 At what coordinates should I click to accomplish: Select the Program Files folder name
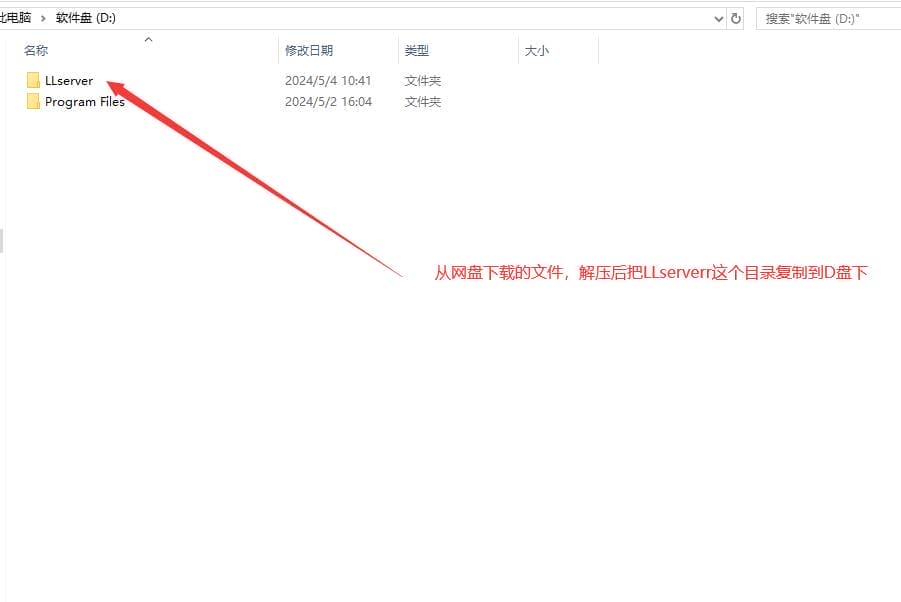pos(85,101)
